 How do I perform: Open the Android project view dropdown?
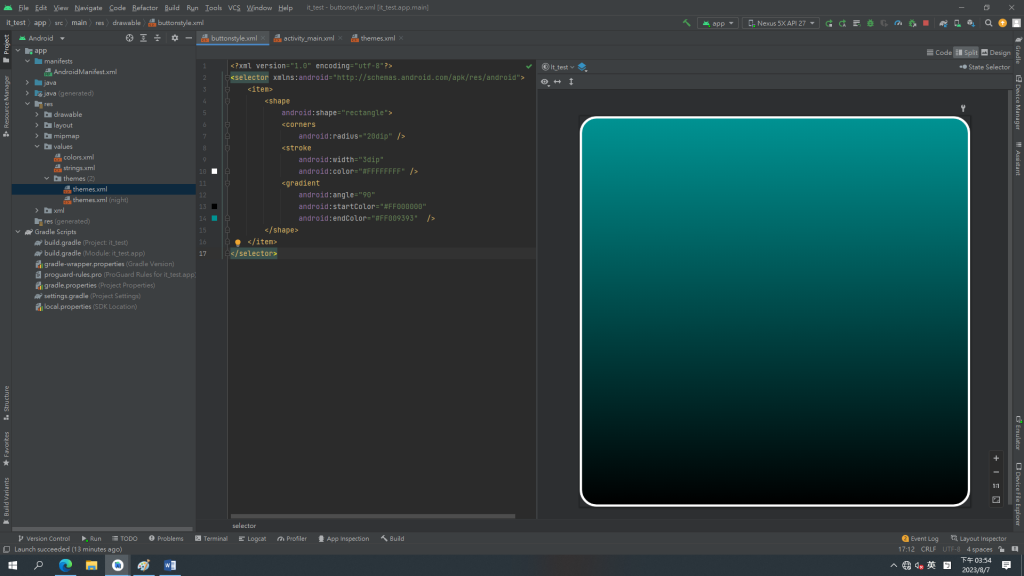(42, 38)
